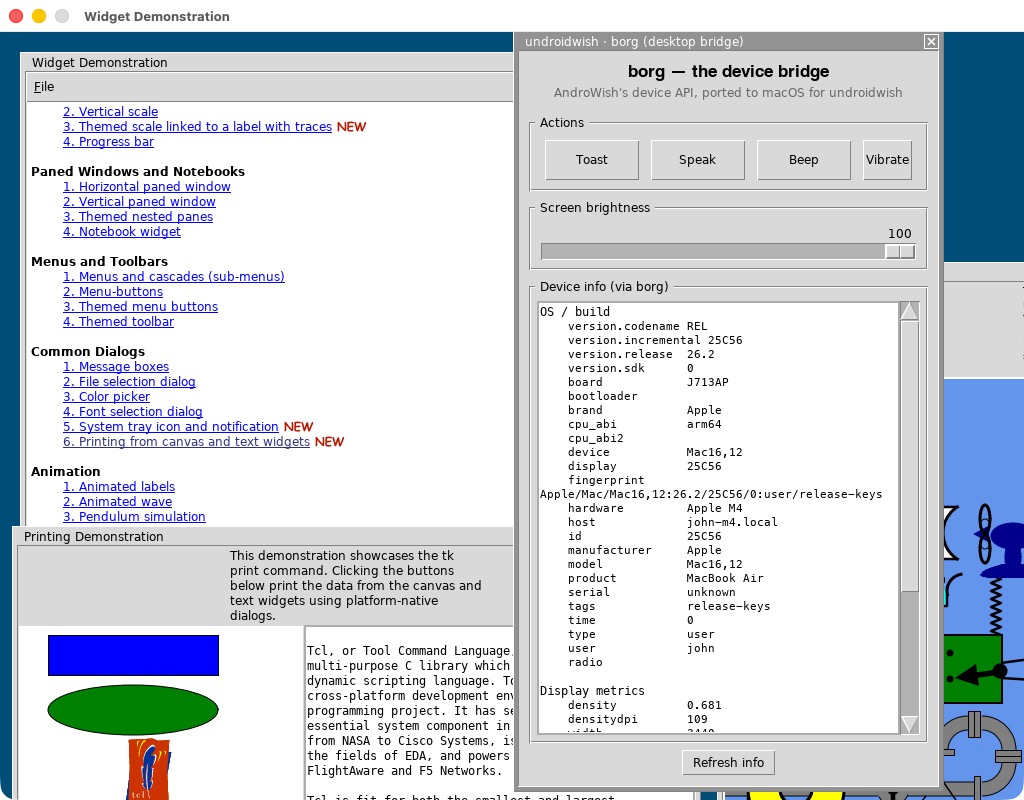Open the Menu-buttons demo link
Image resolution: width=1024 pixels, height=800 pixels.
[113, 292]
